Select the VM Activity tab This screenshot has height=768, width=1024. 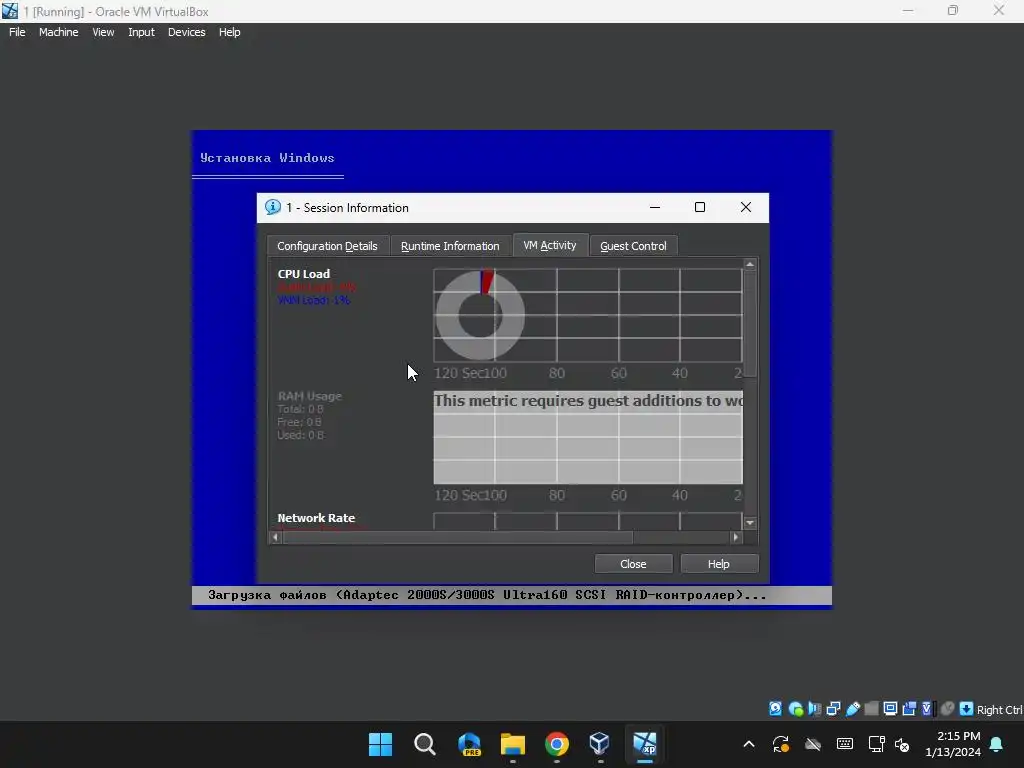[550, 245]
